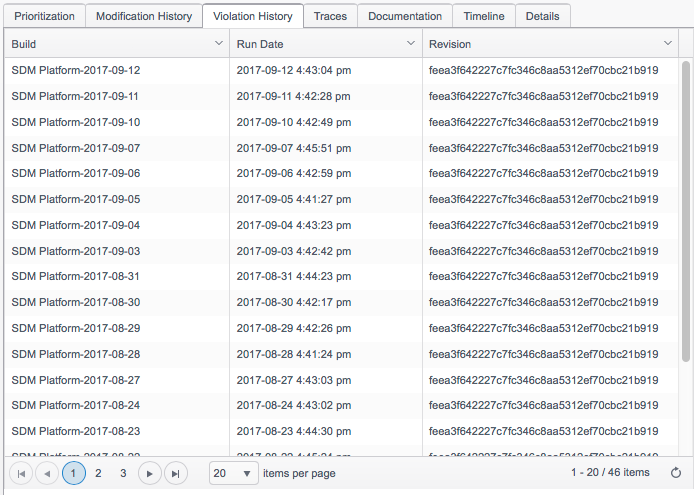Click run date 2017-08-23 4:44:30 pm

click(x=294, y=431)
